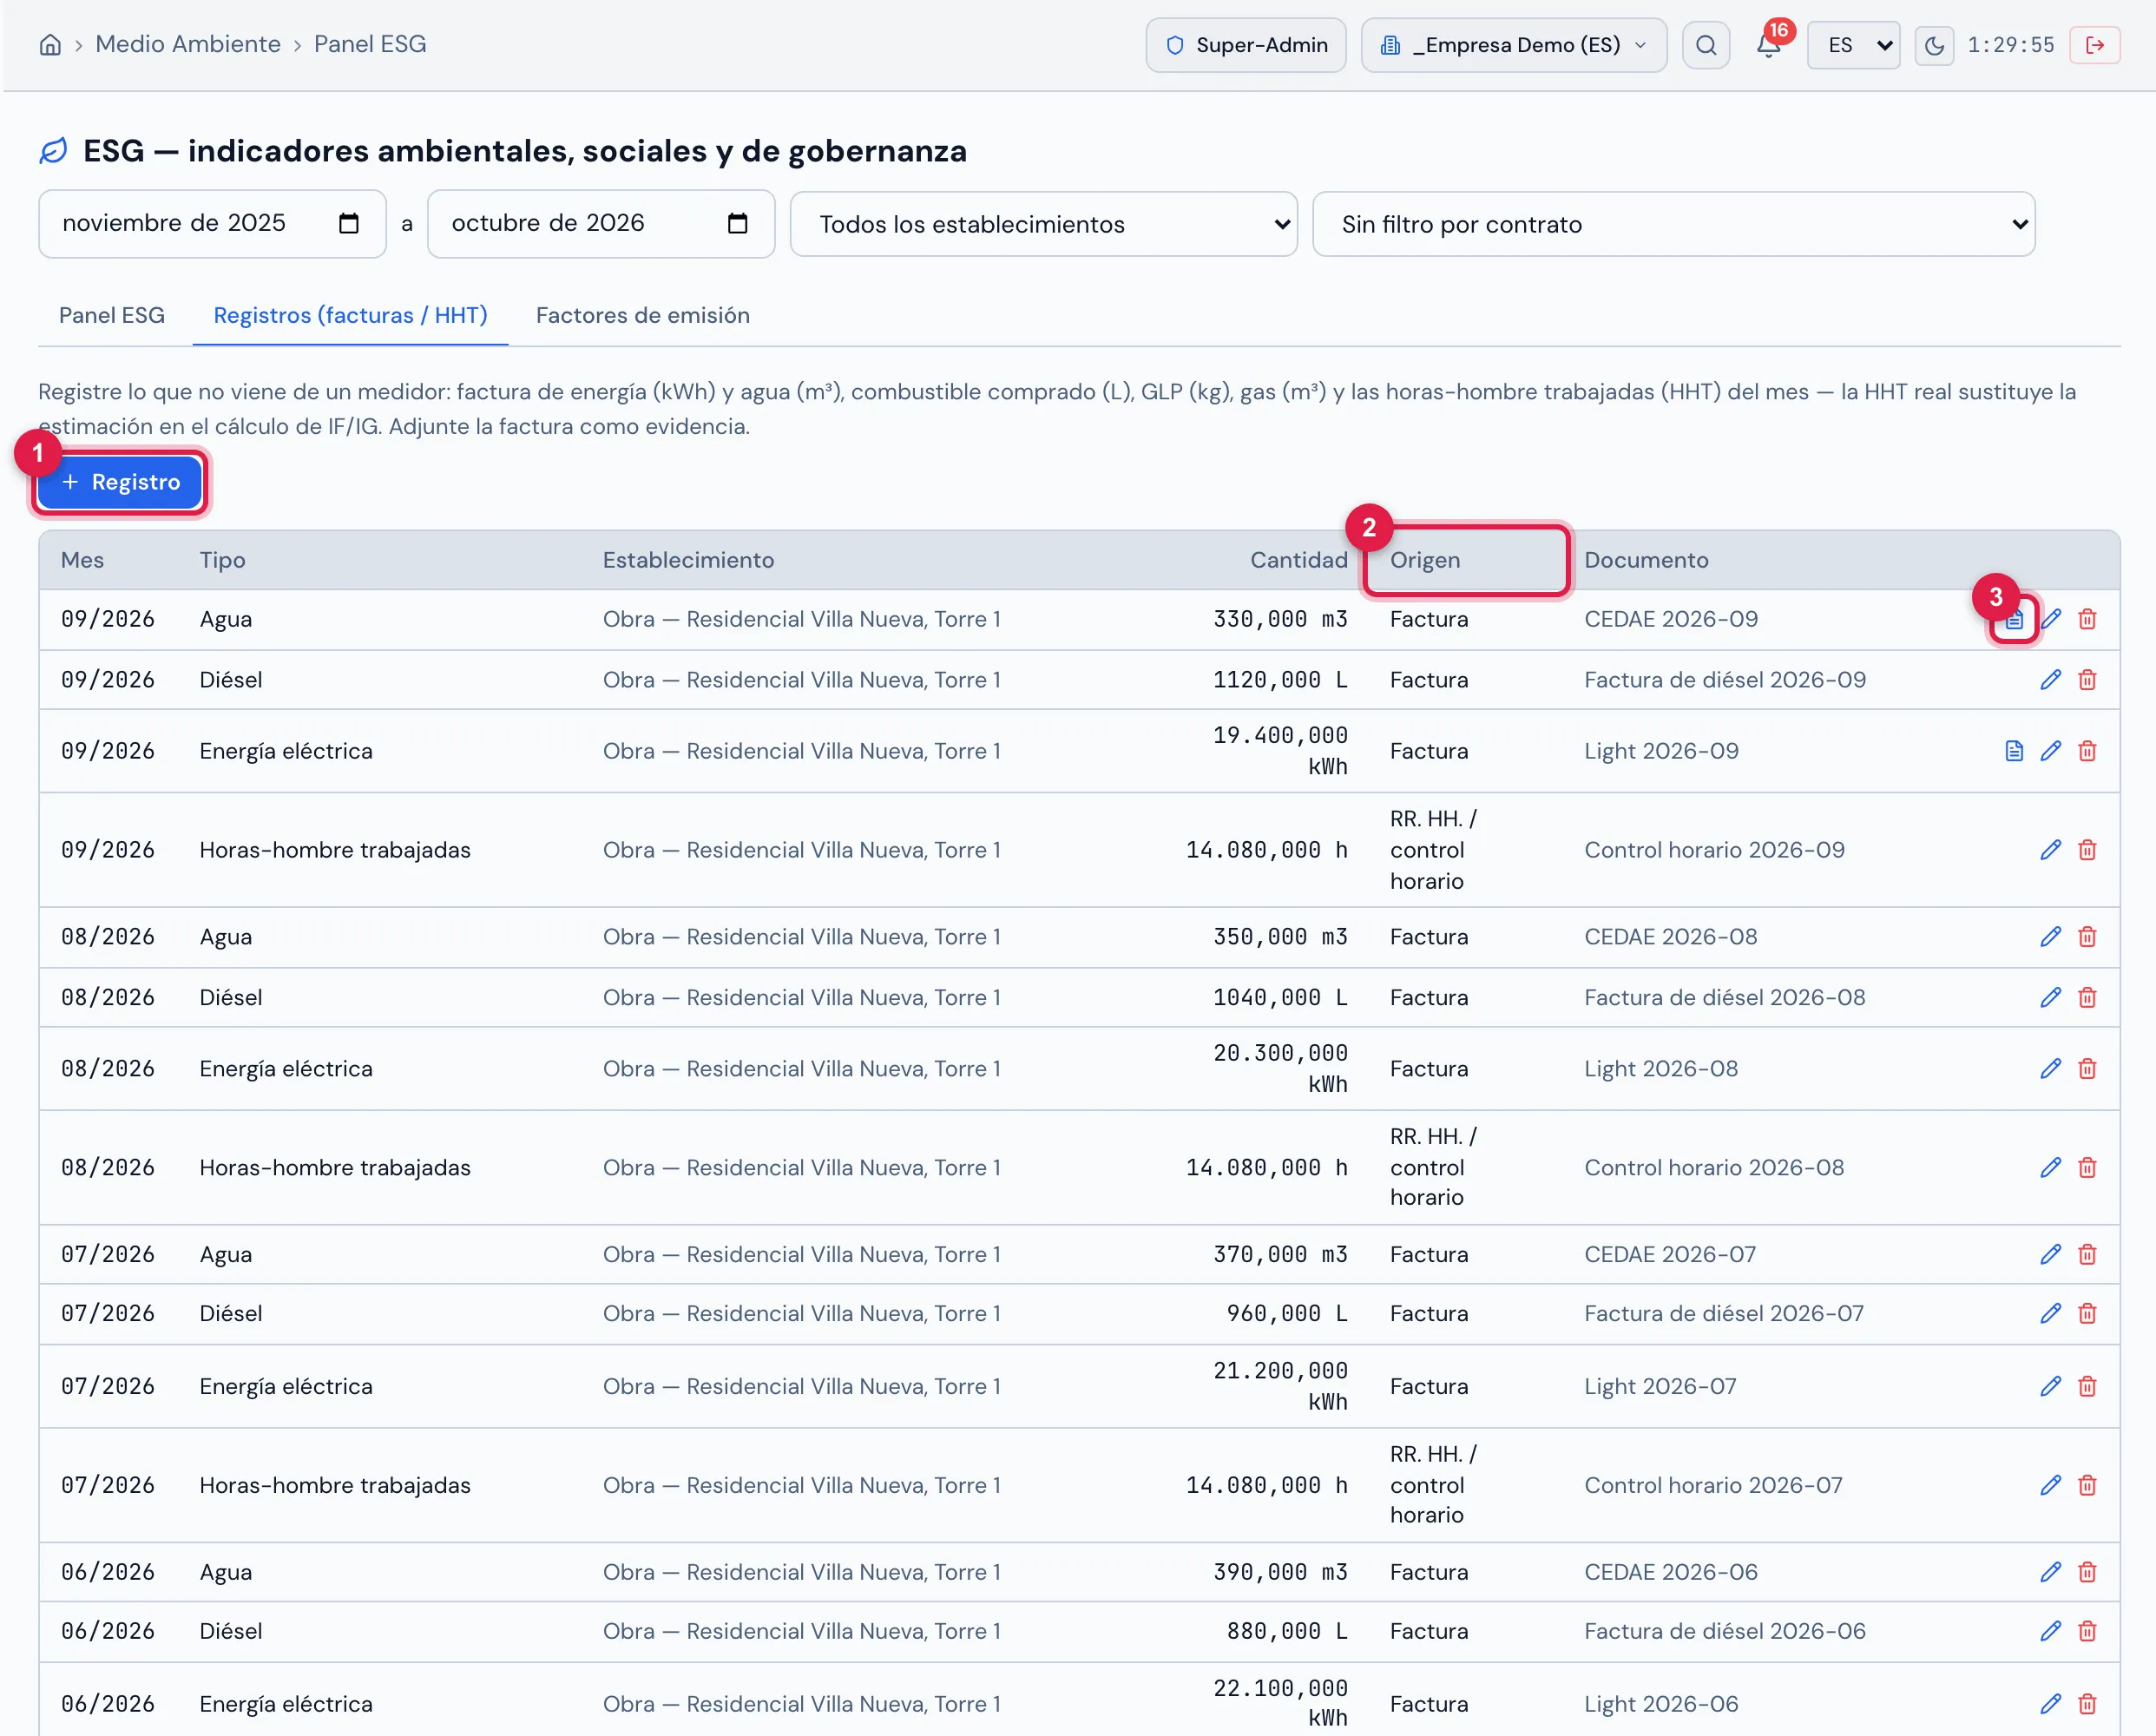Open the global search icon
Image resolution: width=2156 pixels, height=1736 pixels.
coord(1706,45)
